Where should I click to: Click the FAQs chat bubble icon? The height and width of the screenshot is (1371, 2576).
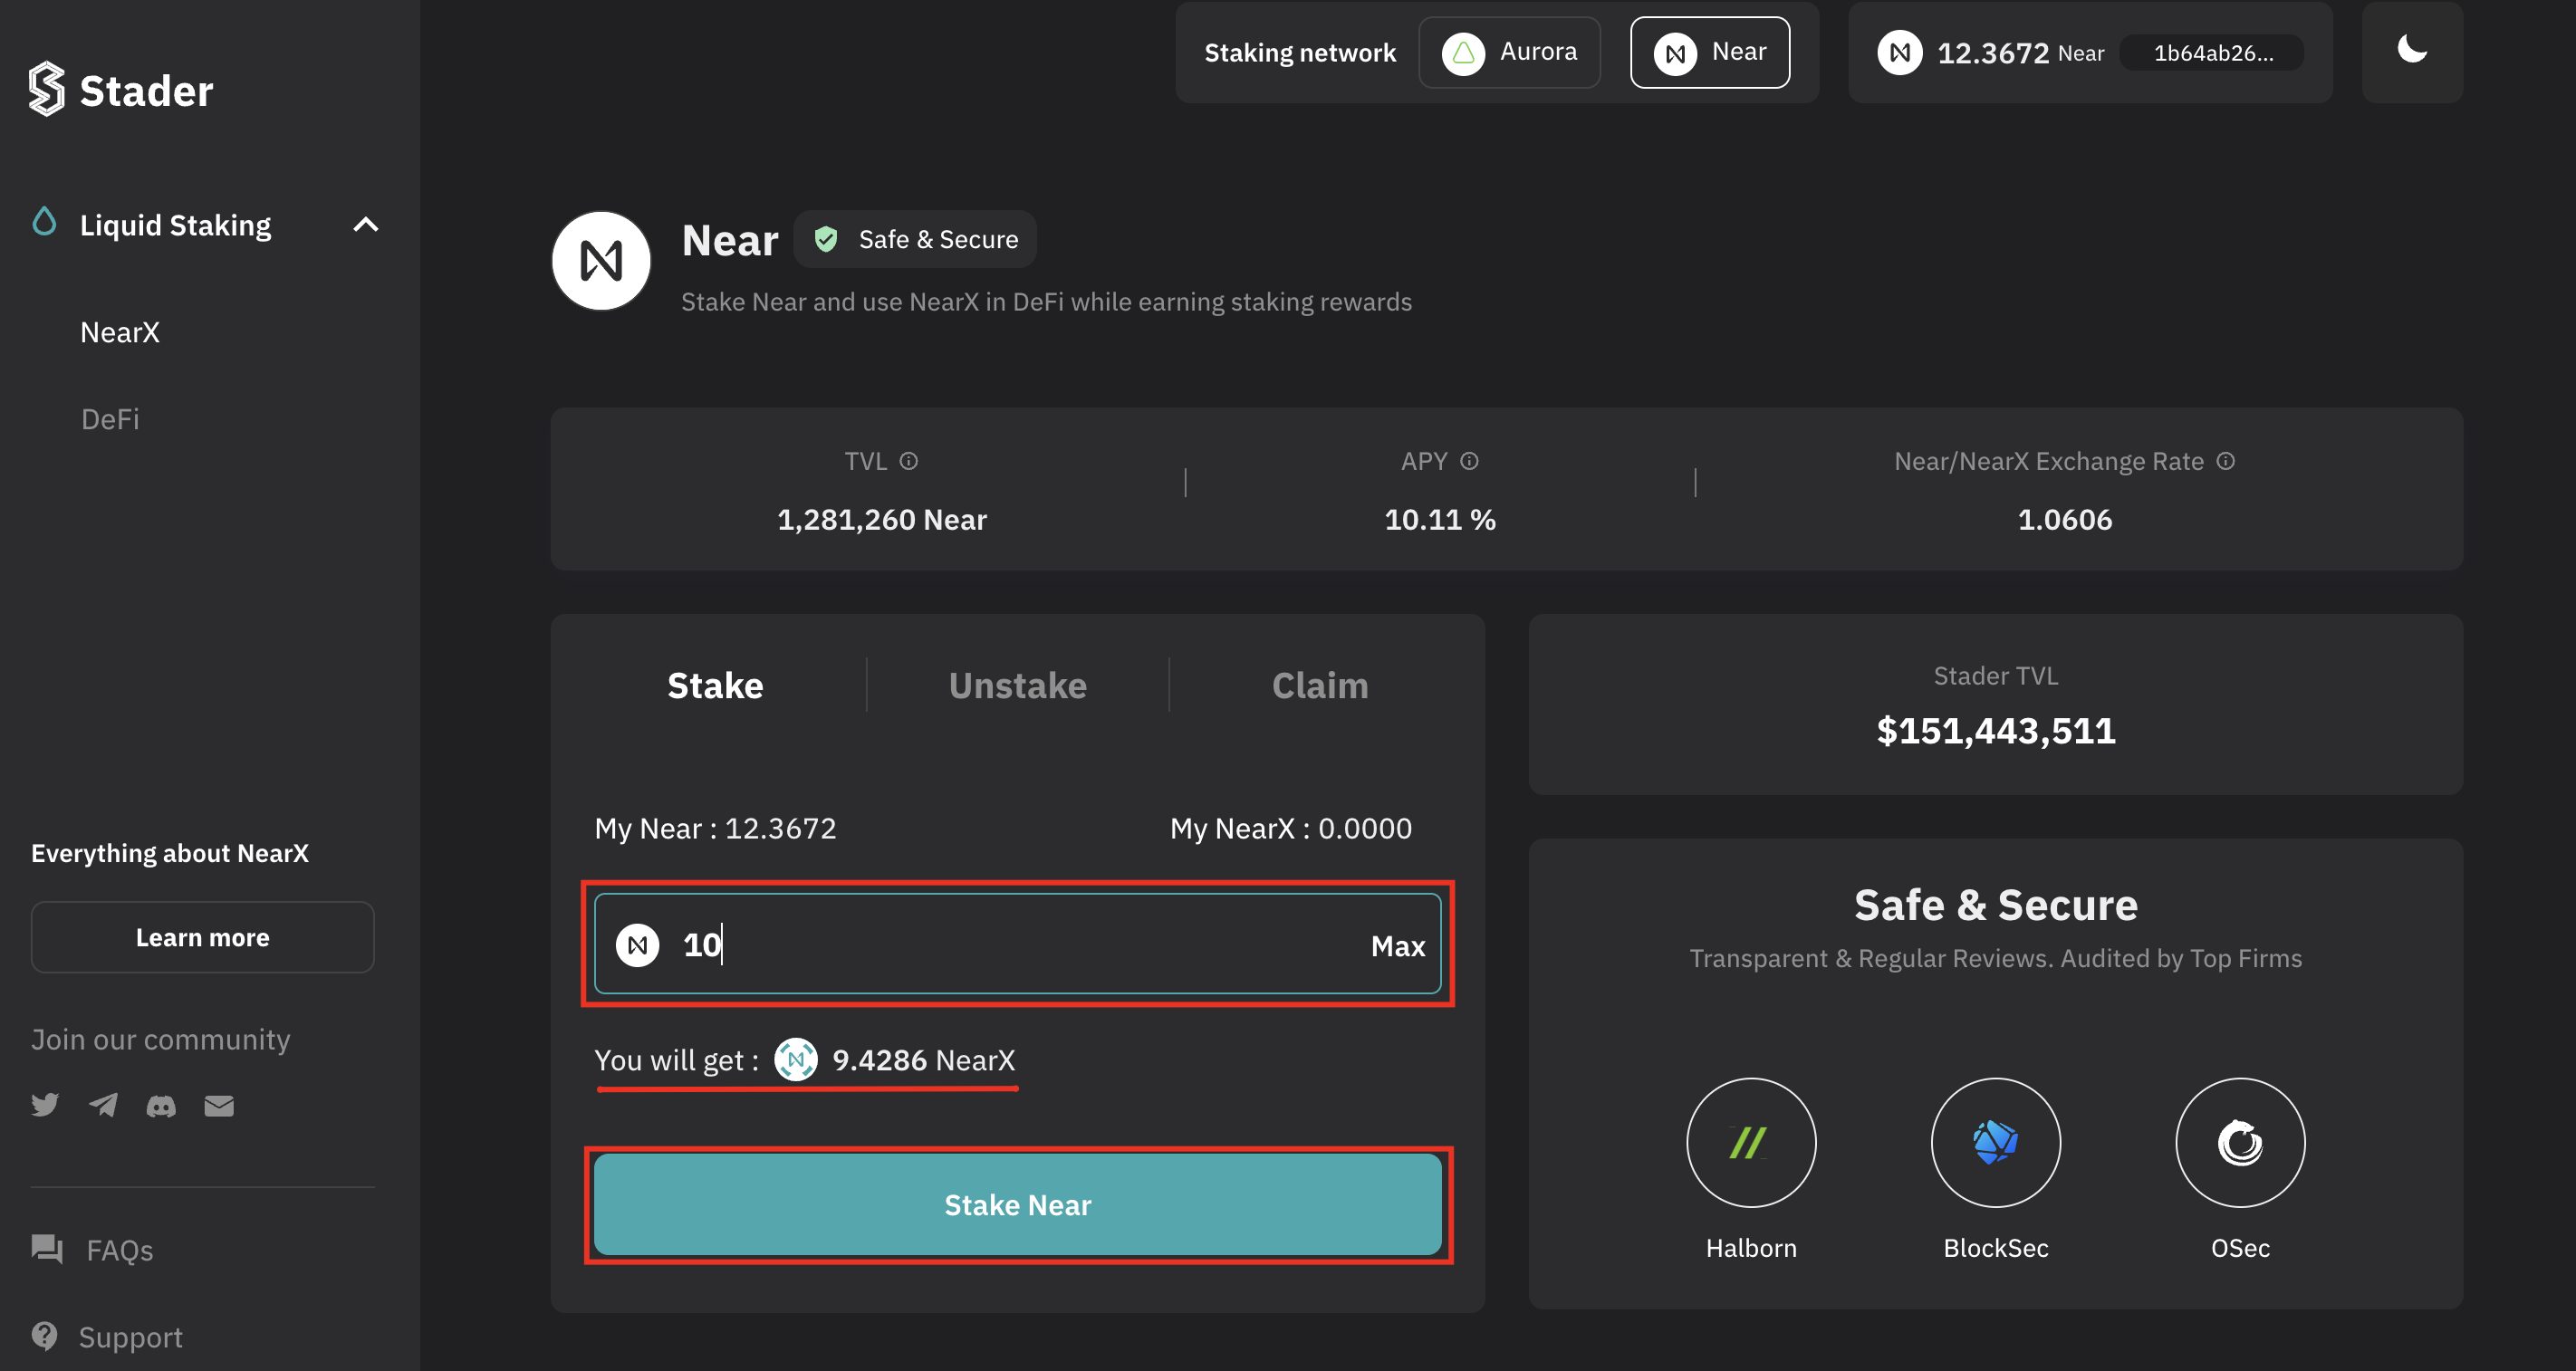pyautogui.click(x=46, y=1249)
